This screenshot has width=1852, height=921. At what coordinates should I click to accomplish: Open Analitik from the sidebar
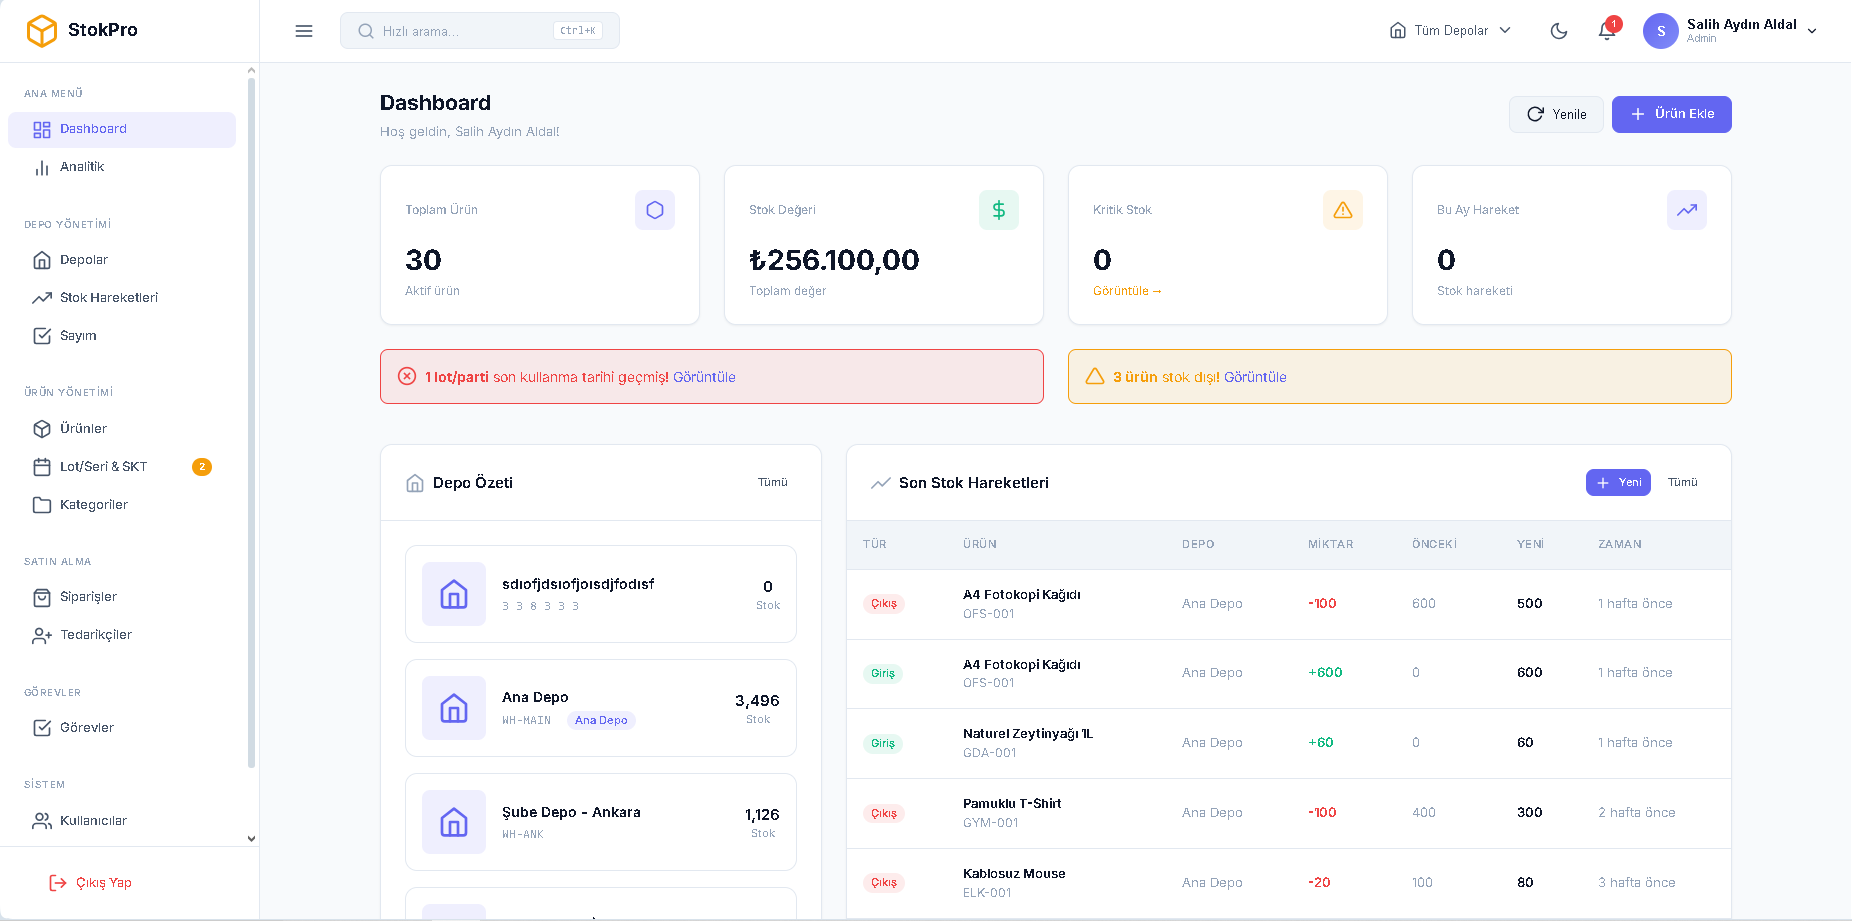tap(82, 167)
